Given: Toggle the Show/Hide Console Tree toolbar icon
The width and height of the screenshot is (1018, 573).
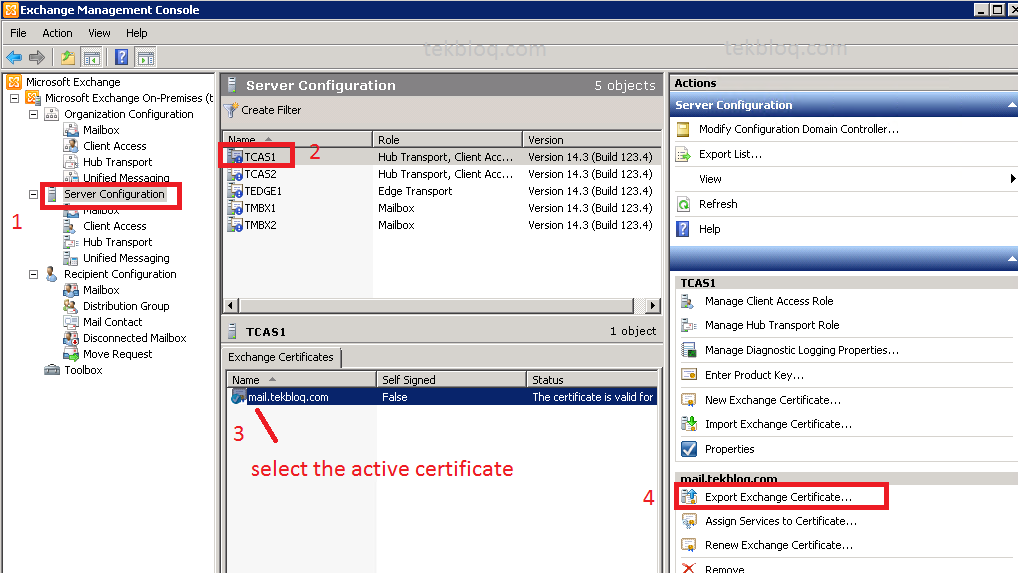Looking at the screenshot, I should (92, 58).
